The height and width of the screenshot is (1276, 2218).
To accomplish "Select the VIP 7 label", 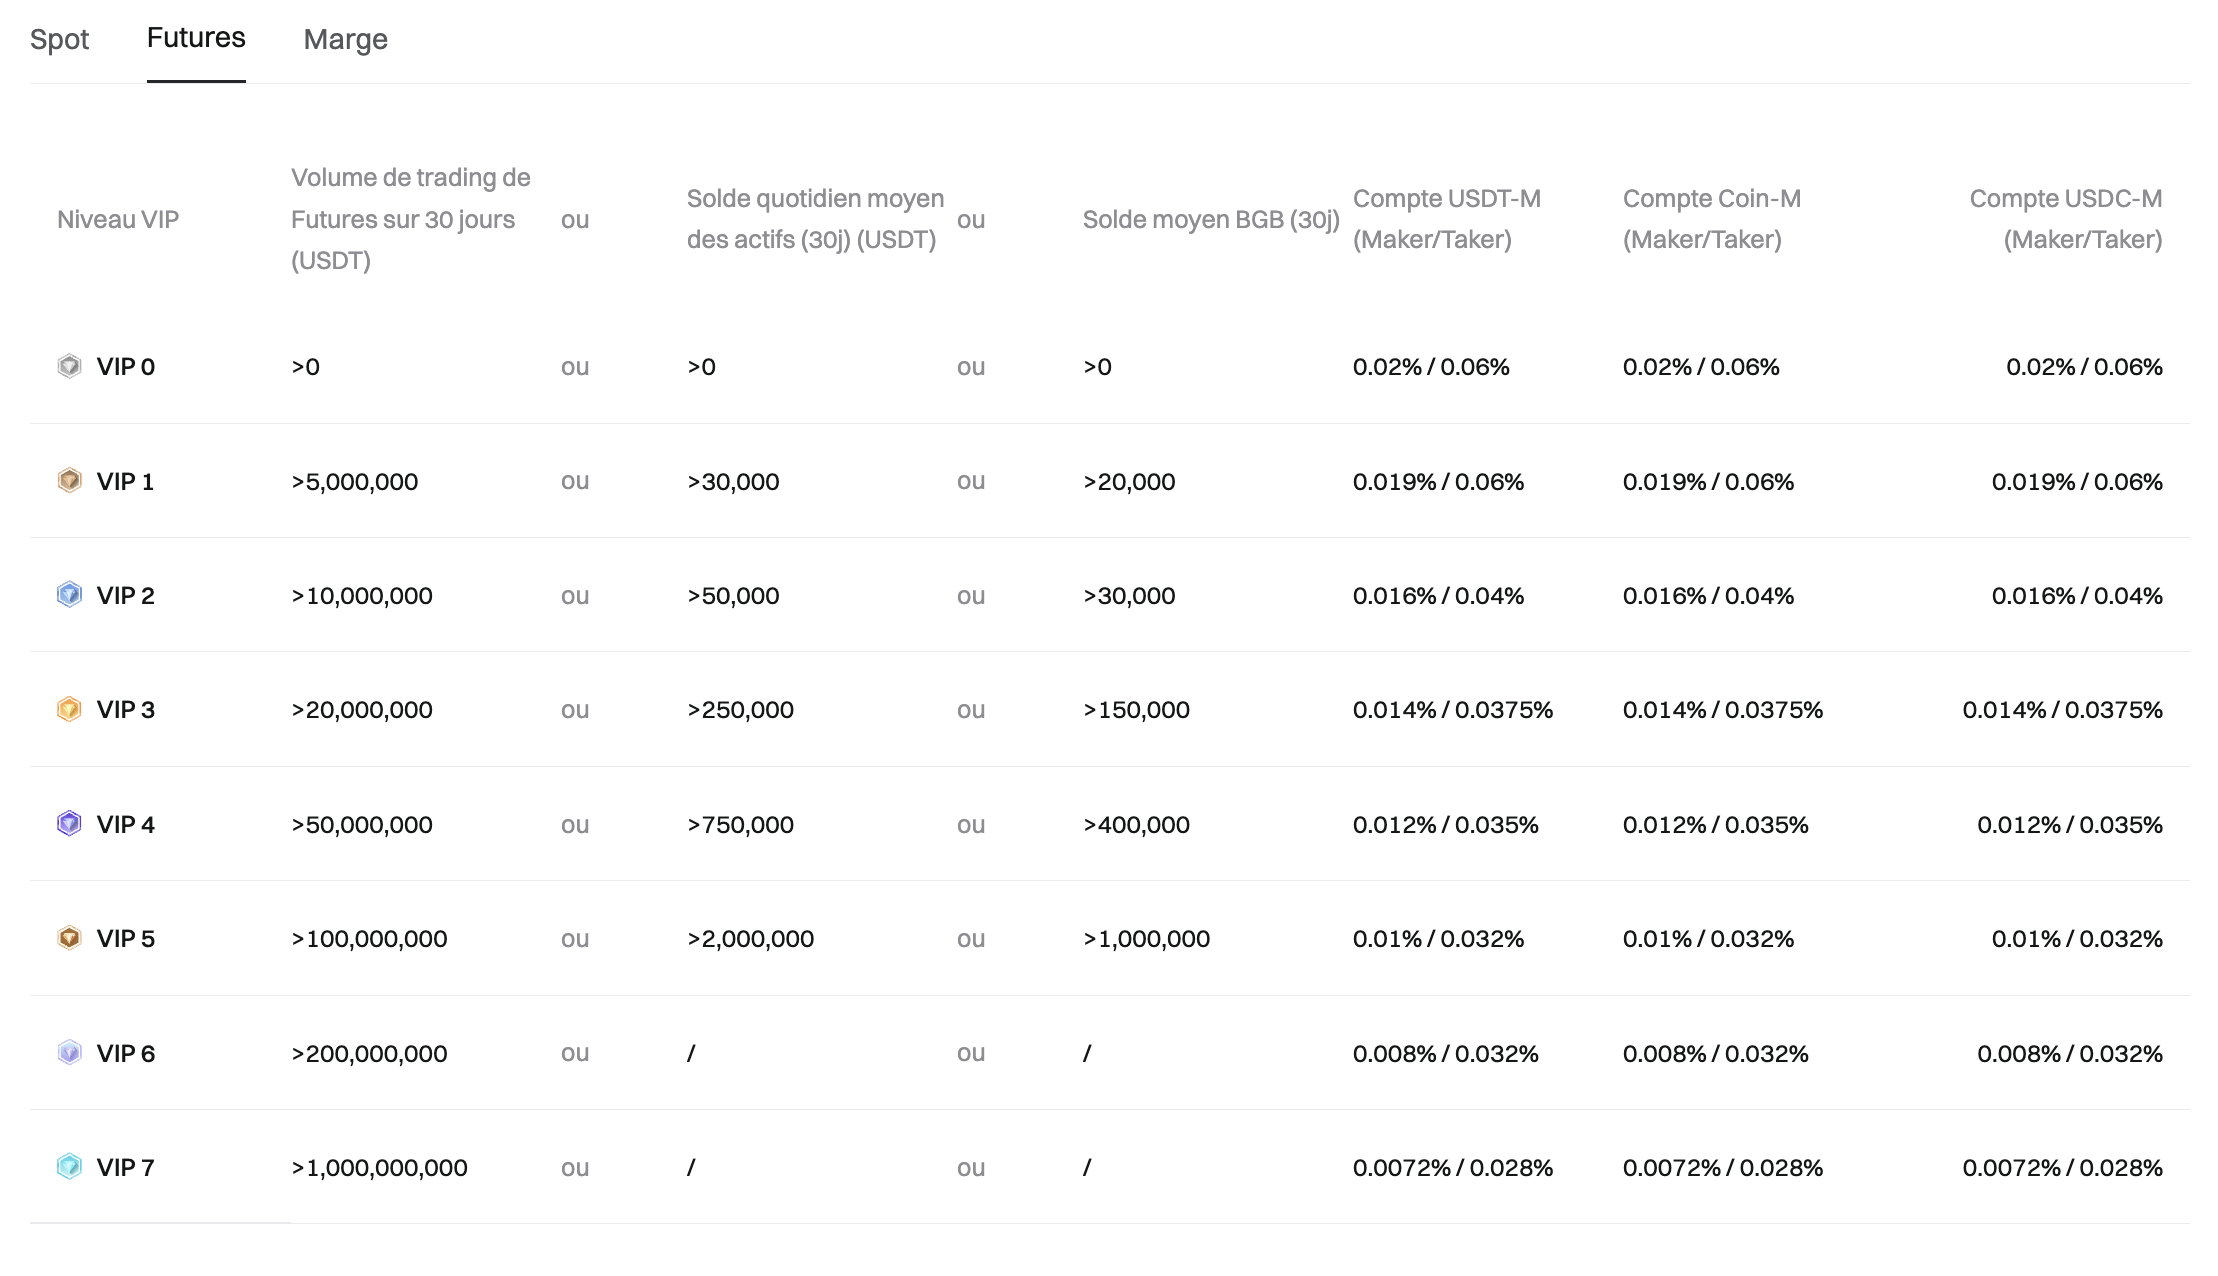I will click(x=126, y=1168).
